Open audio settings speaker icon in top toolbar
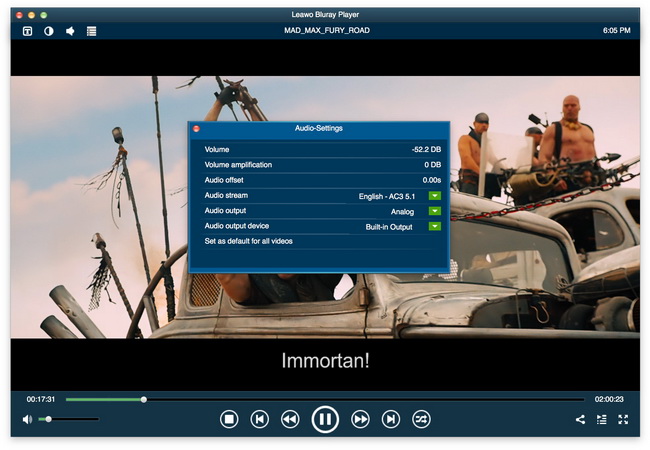The width and height of the screenshot is (650, 450). (x=70, y=31)
